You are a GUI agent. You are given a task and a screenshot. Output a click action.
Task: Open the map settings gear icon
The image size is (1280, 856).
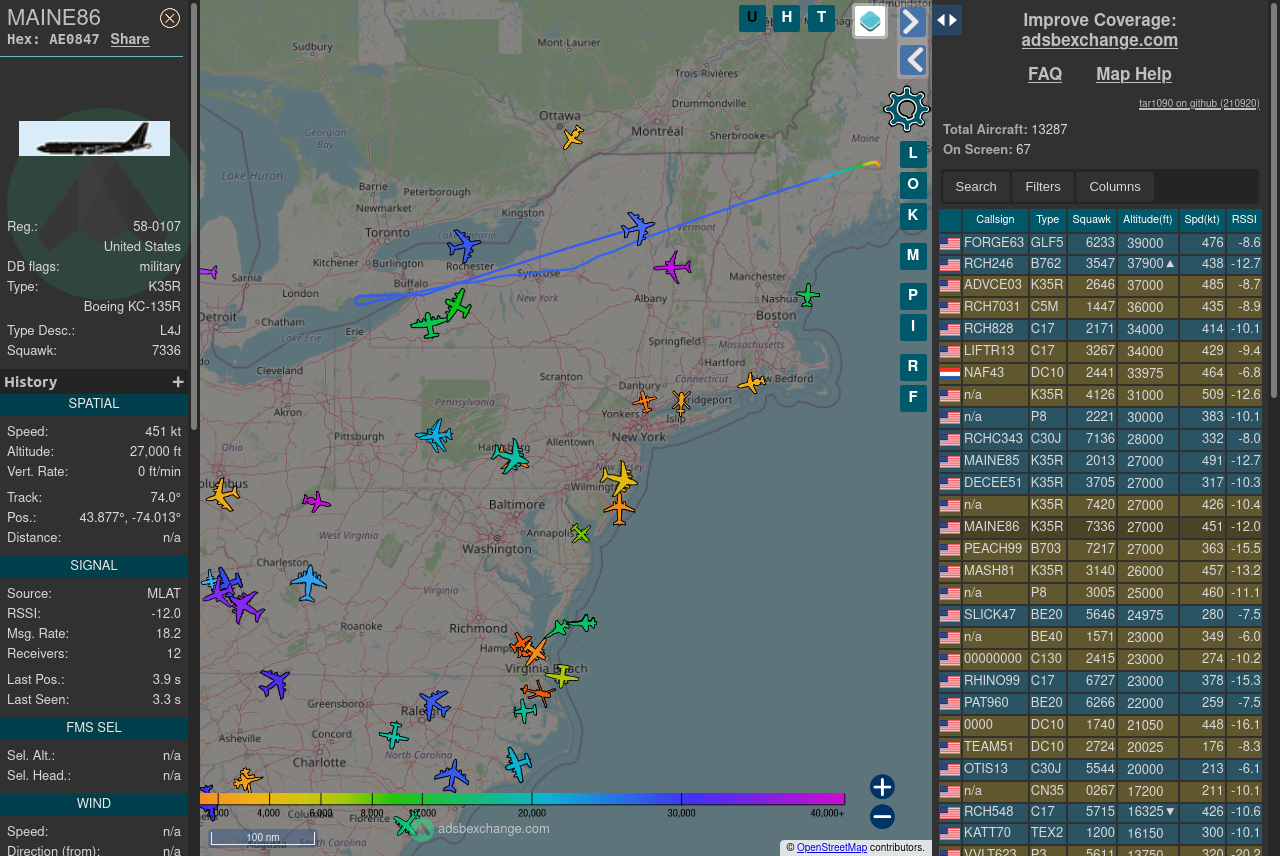(x=907, y=109)
